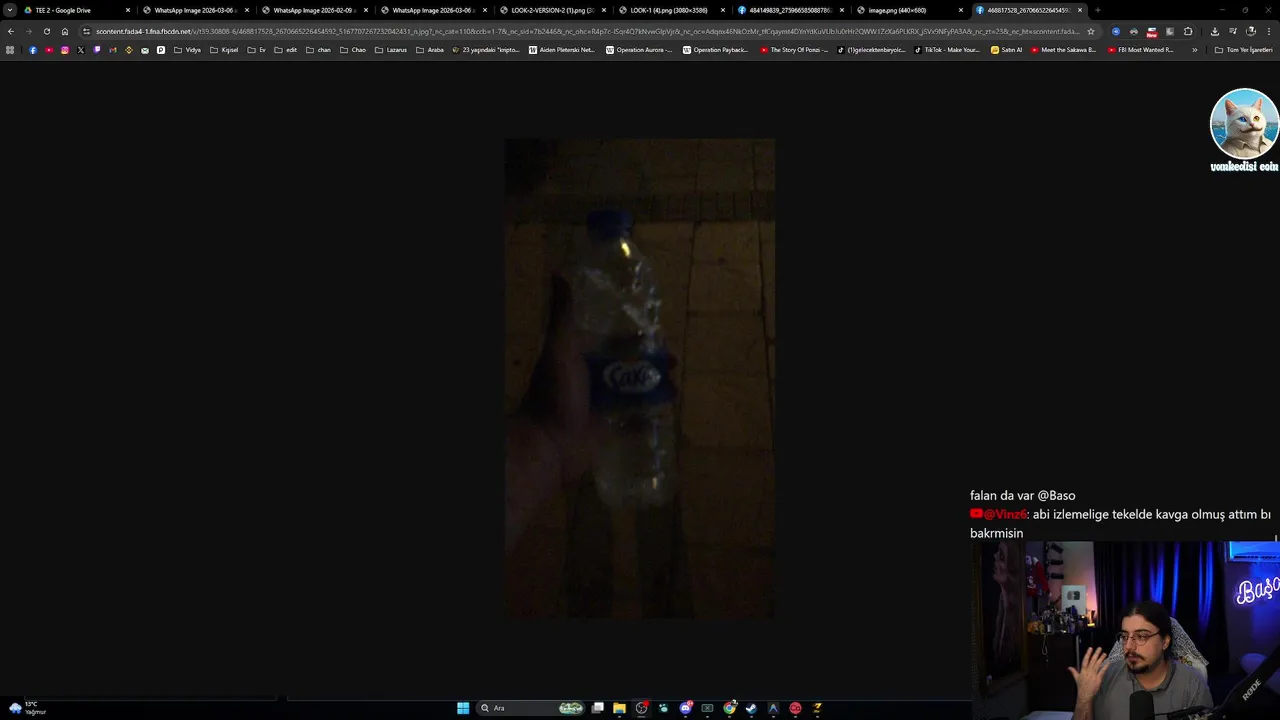Image resolution: width=1280 pixels, height=720 pixels.
Task: Open the chan bookmarks folder
Action: coord(319,50)
